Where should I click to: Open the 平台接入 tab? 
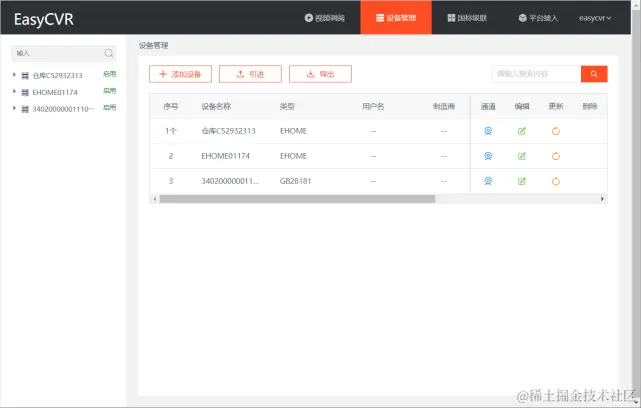pos(538,18)
